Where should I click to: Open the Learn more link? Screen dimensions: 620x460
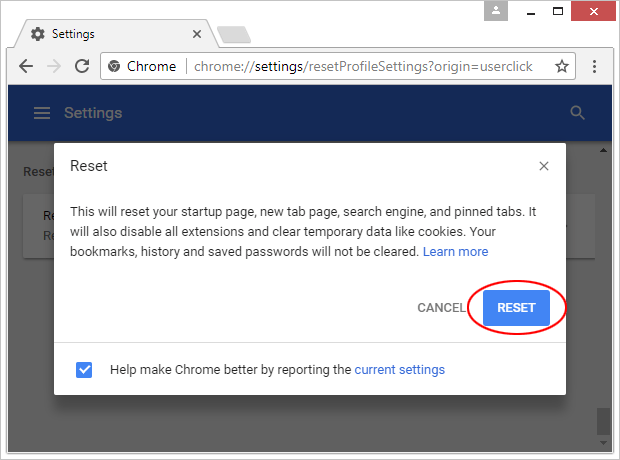(456, 252)
